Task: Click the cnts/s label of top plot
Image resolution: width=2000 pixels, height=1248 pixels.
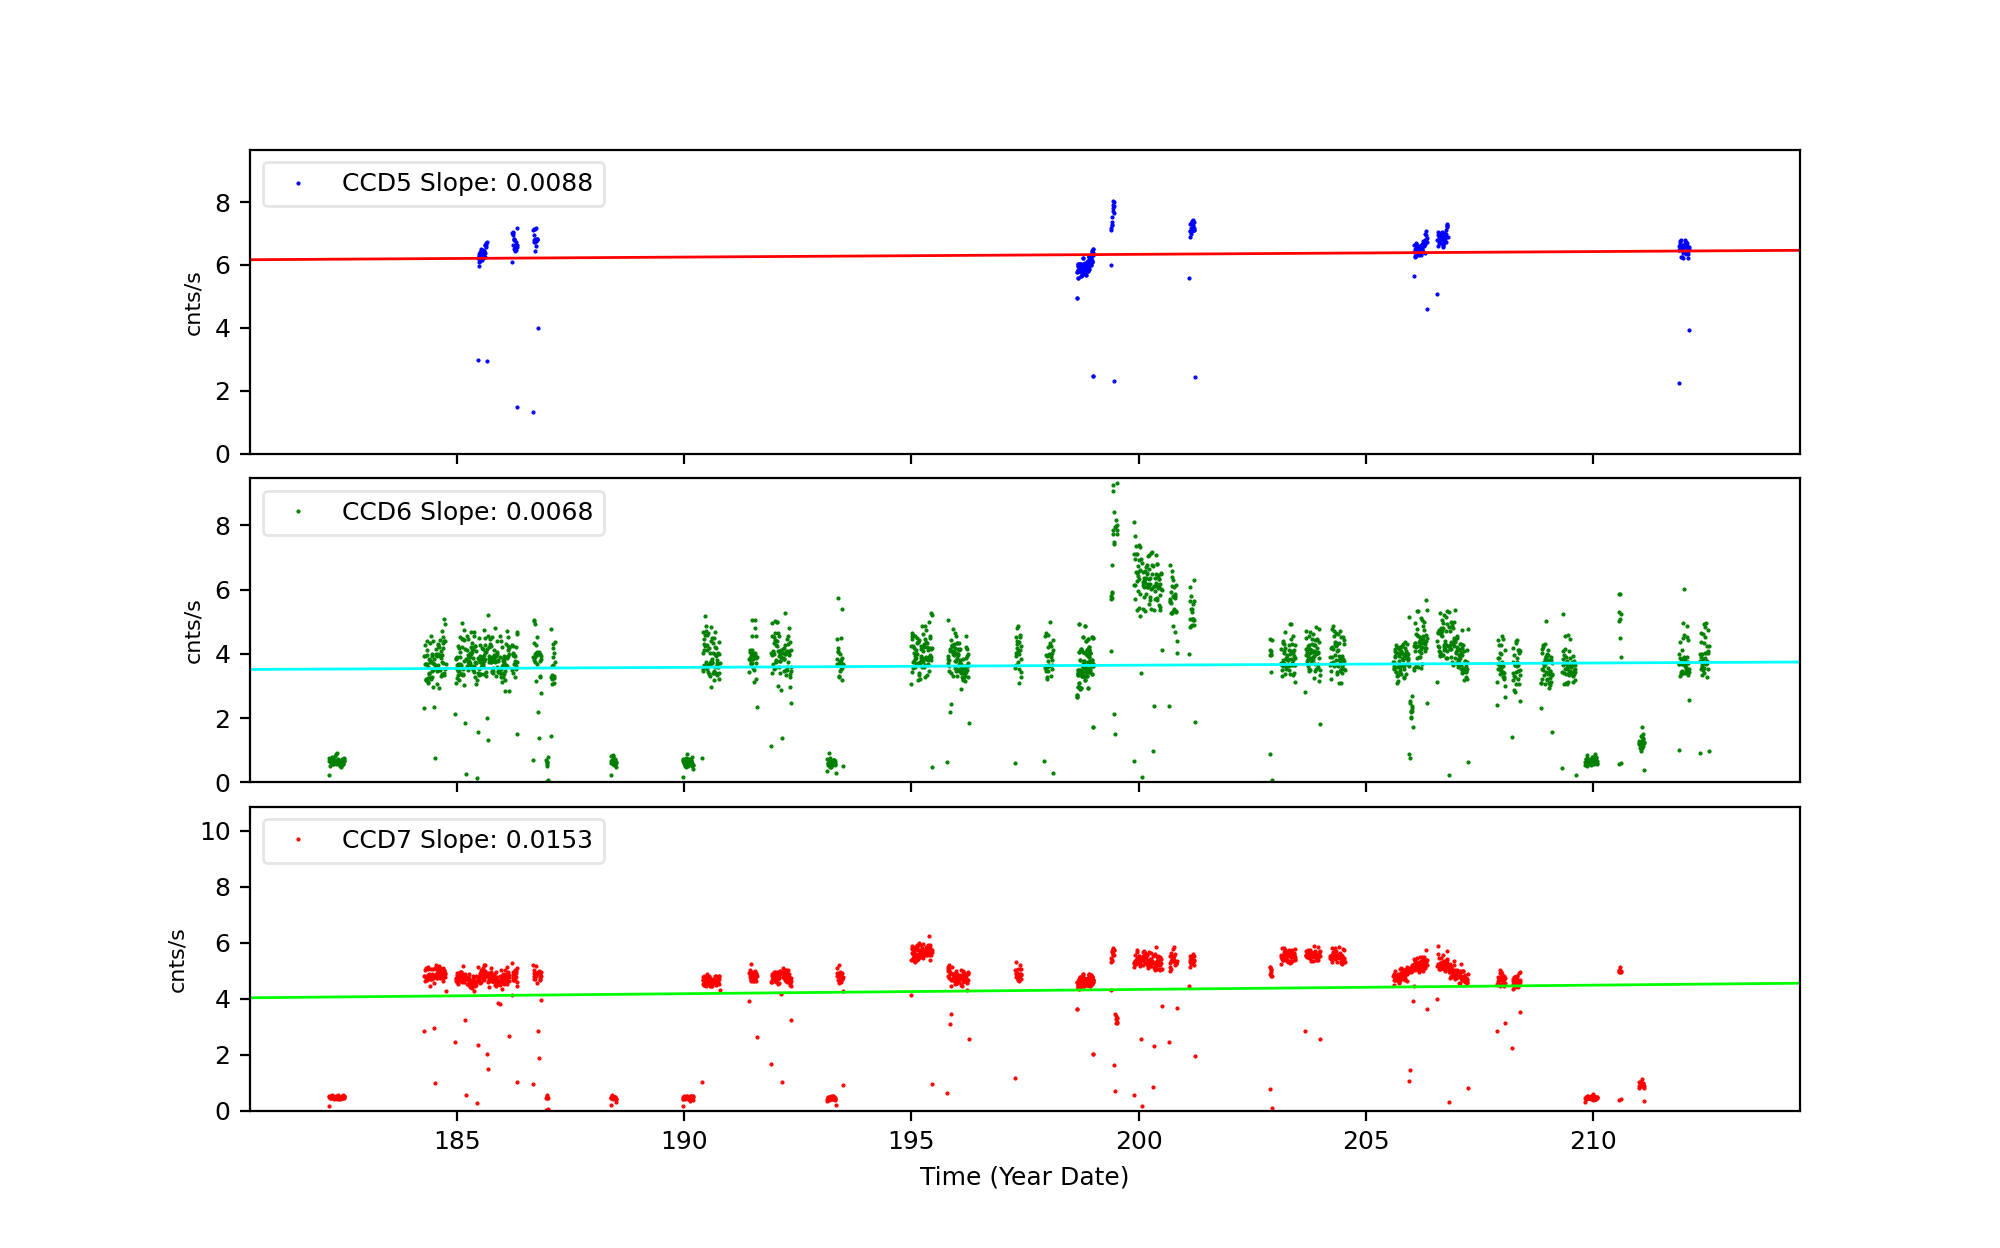Action: [193, 304]
